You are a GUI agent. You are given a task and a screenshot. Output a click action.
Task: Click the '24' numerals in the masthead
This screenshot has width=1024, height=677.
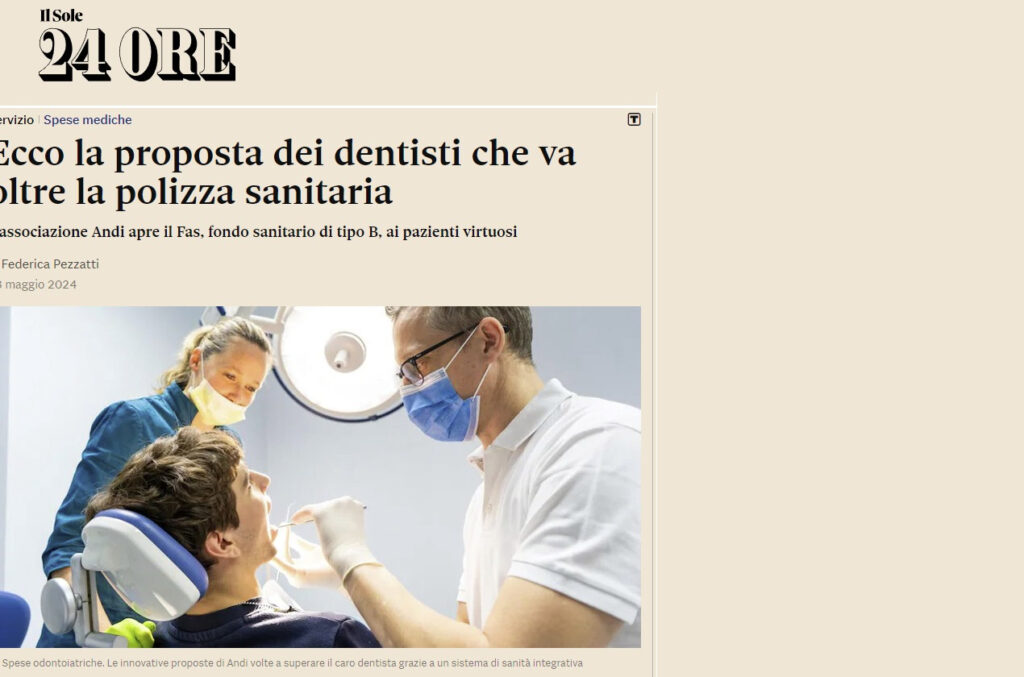click(74, 55)
